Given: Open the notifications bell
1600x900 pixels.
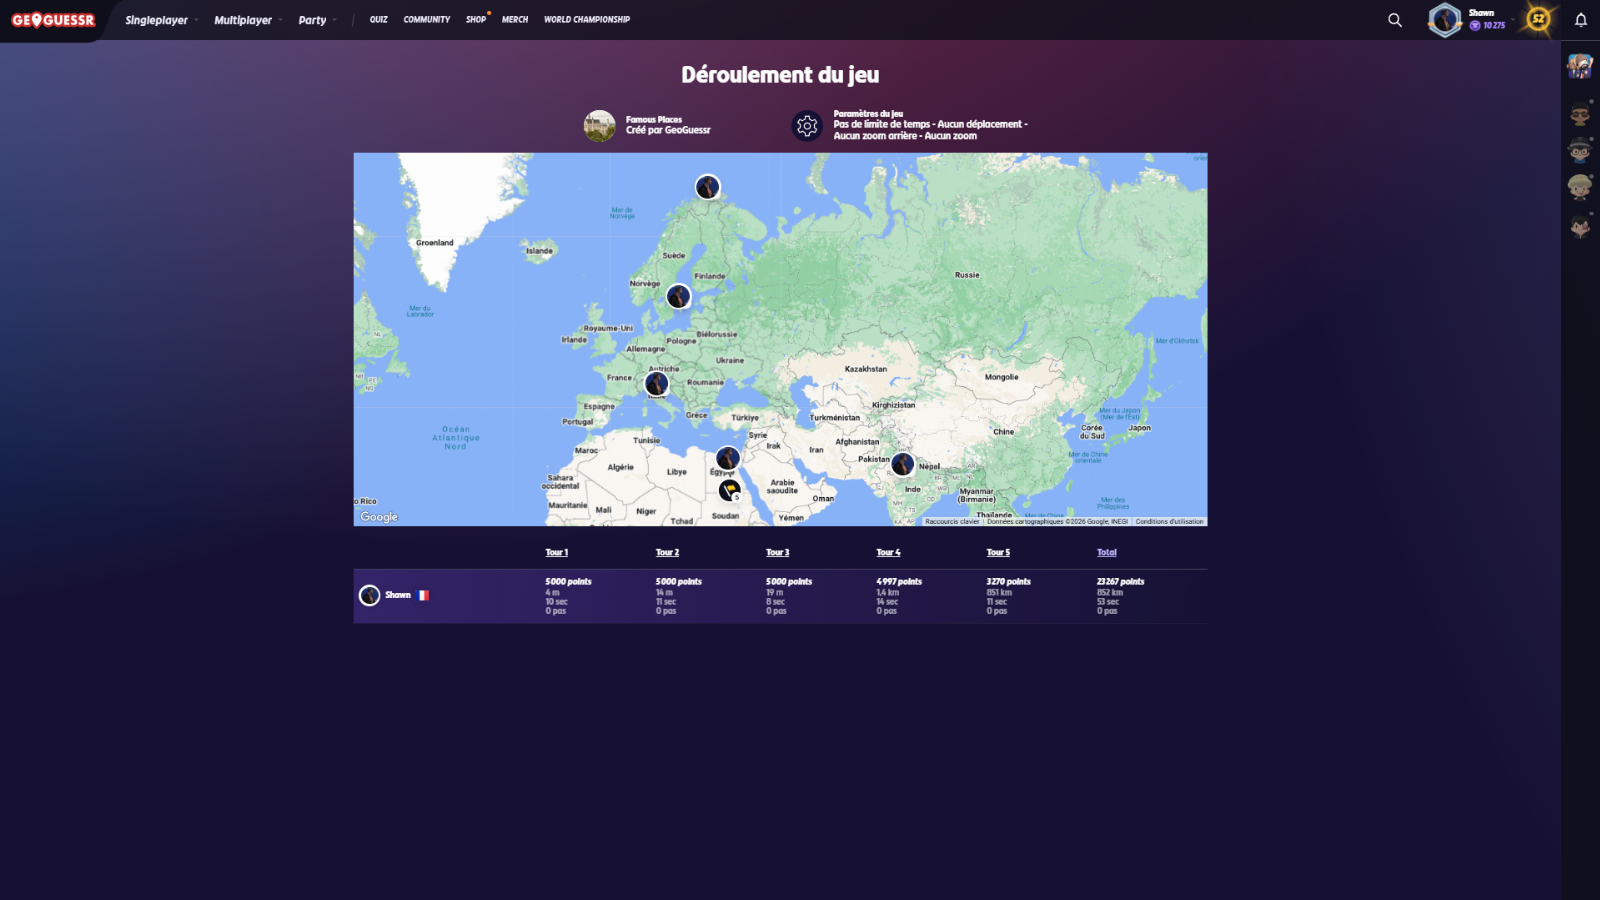Looking at the screenshot, I should (1581, 20).
